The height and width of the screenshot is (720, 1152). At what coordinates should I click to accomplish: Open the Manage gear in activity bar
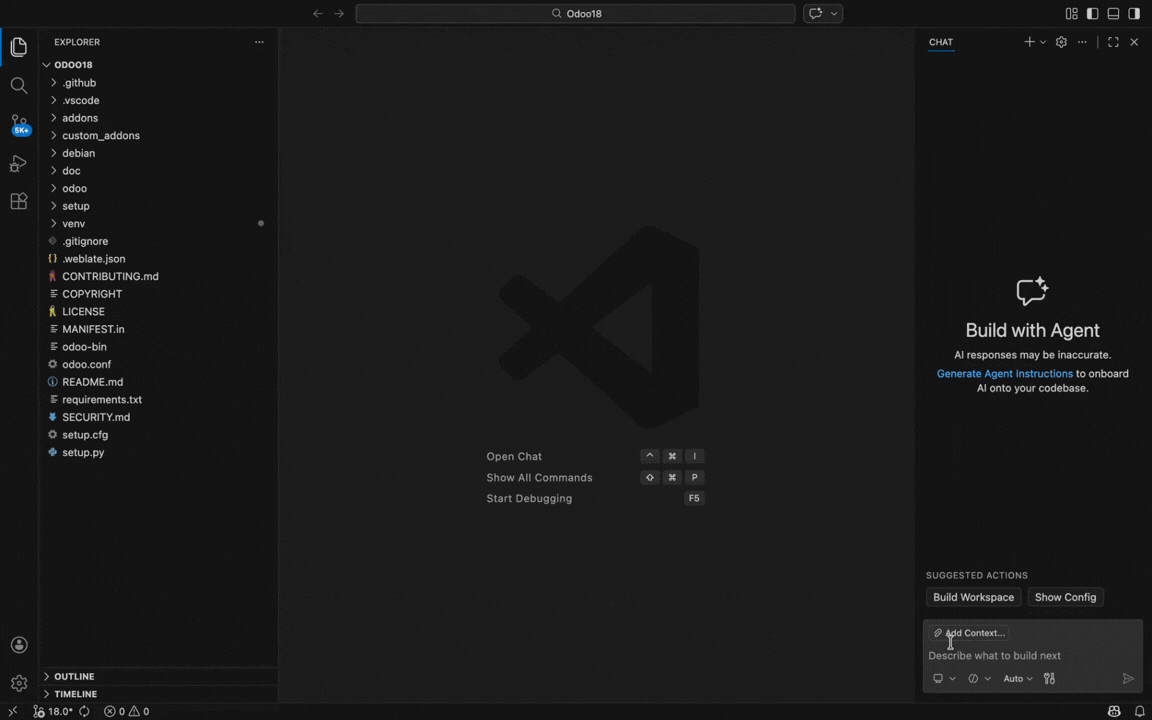click(x=19, y=683)
